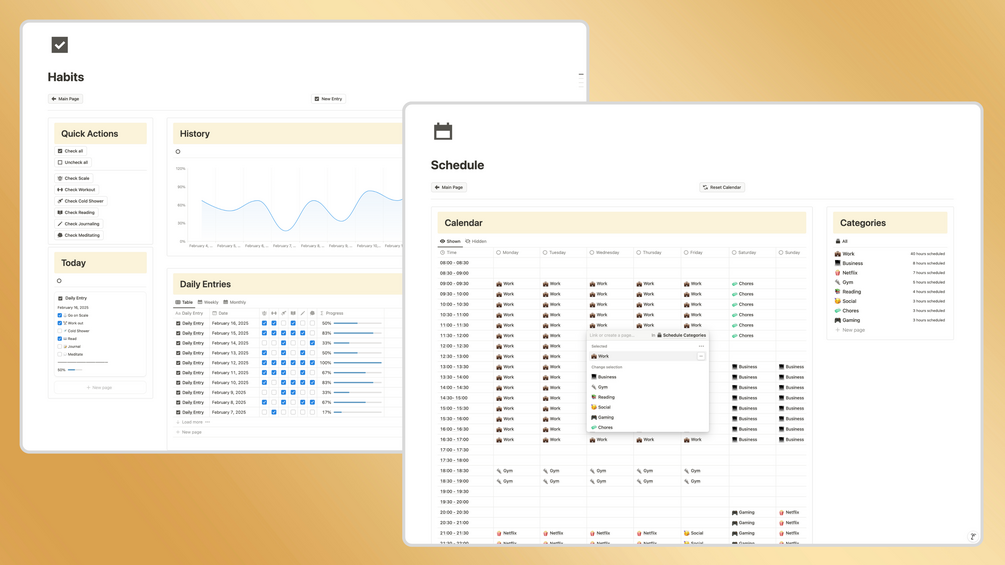Select the Table tab in Daily Entries
Viewport: 1005px width, 565px height.
click(x=185, y=302)
